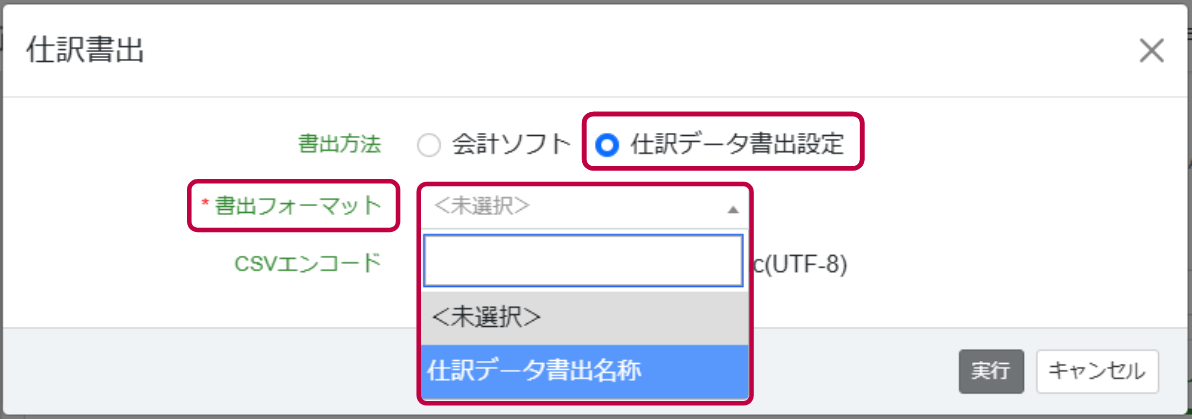Choose 仕訳データ書出名称 from the dropdown list

585,371
